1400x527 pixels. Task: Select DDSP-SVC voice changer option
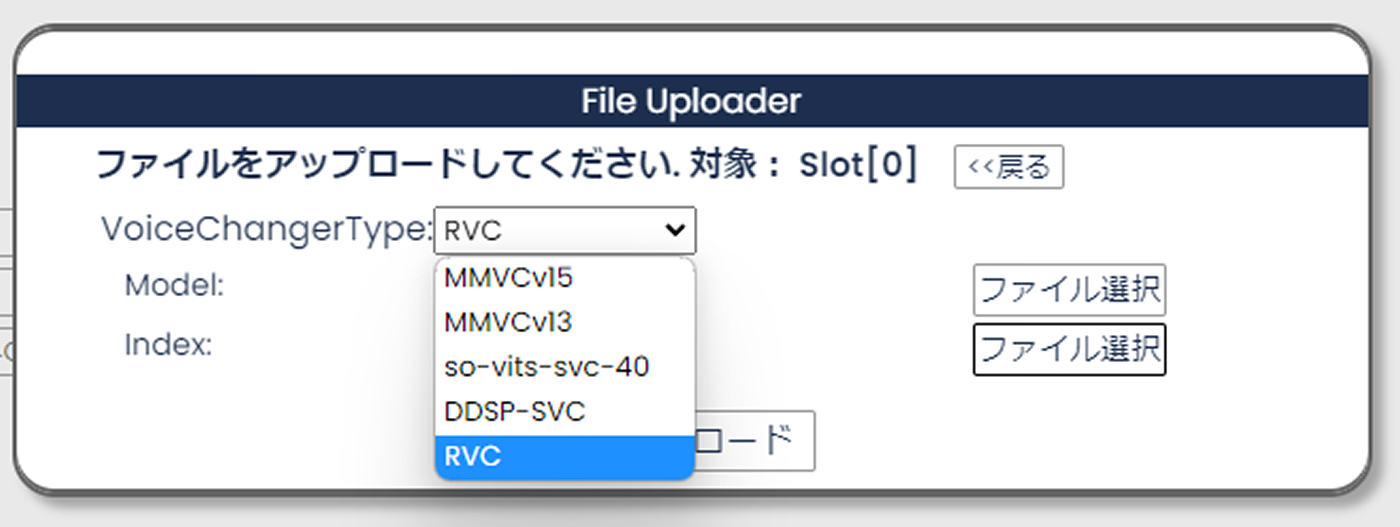(514, 411)
